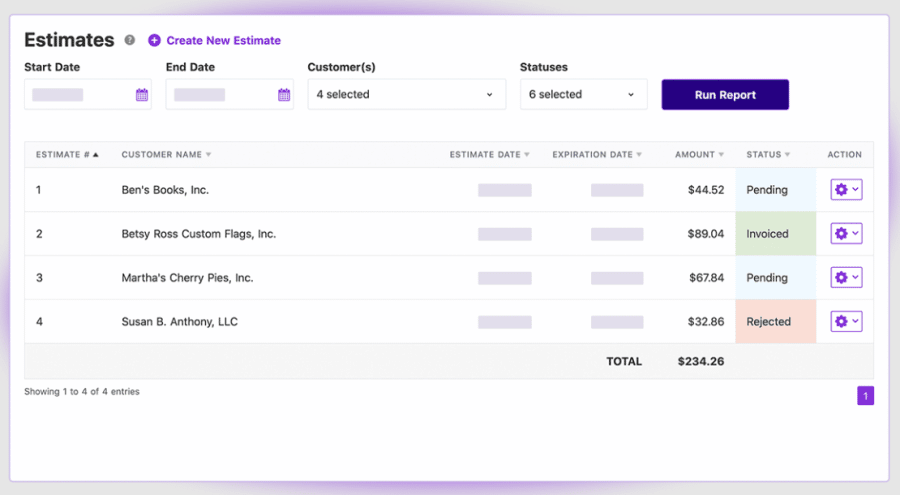Sort table by Customer Name column
The image size is (900, 495).
[x=166, y=154]
